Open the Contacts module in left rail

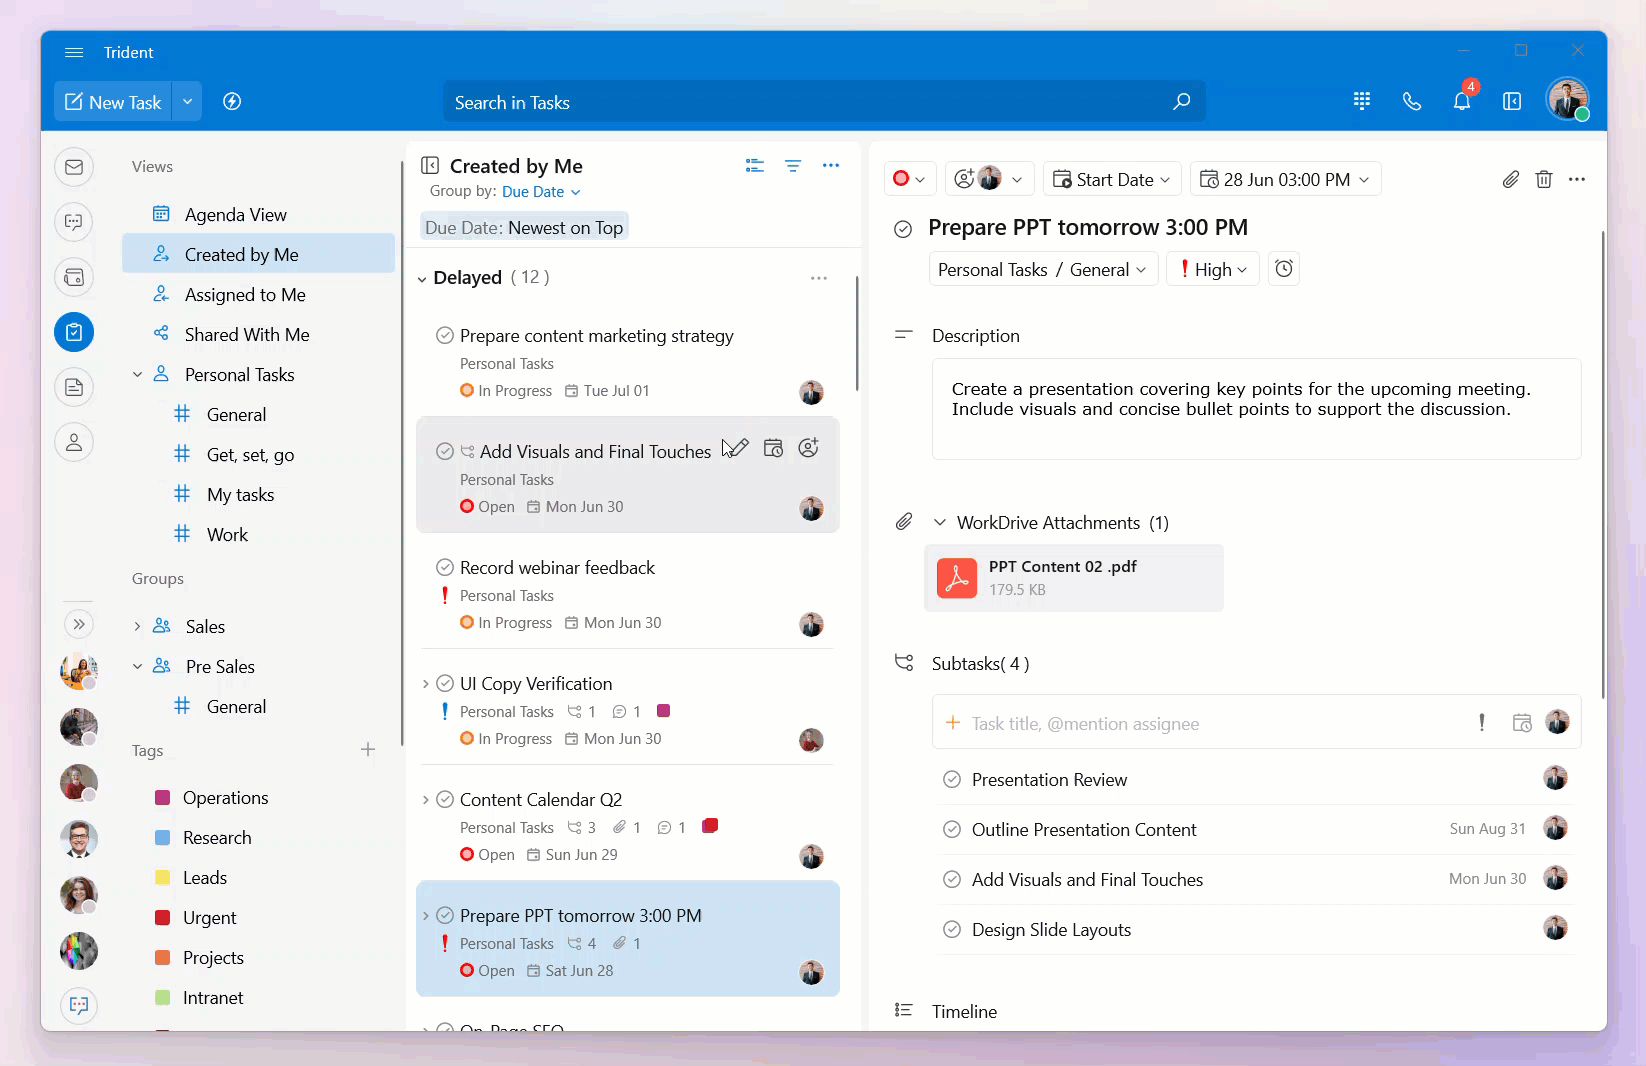pyautogui.click(x=74, y=442)
